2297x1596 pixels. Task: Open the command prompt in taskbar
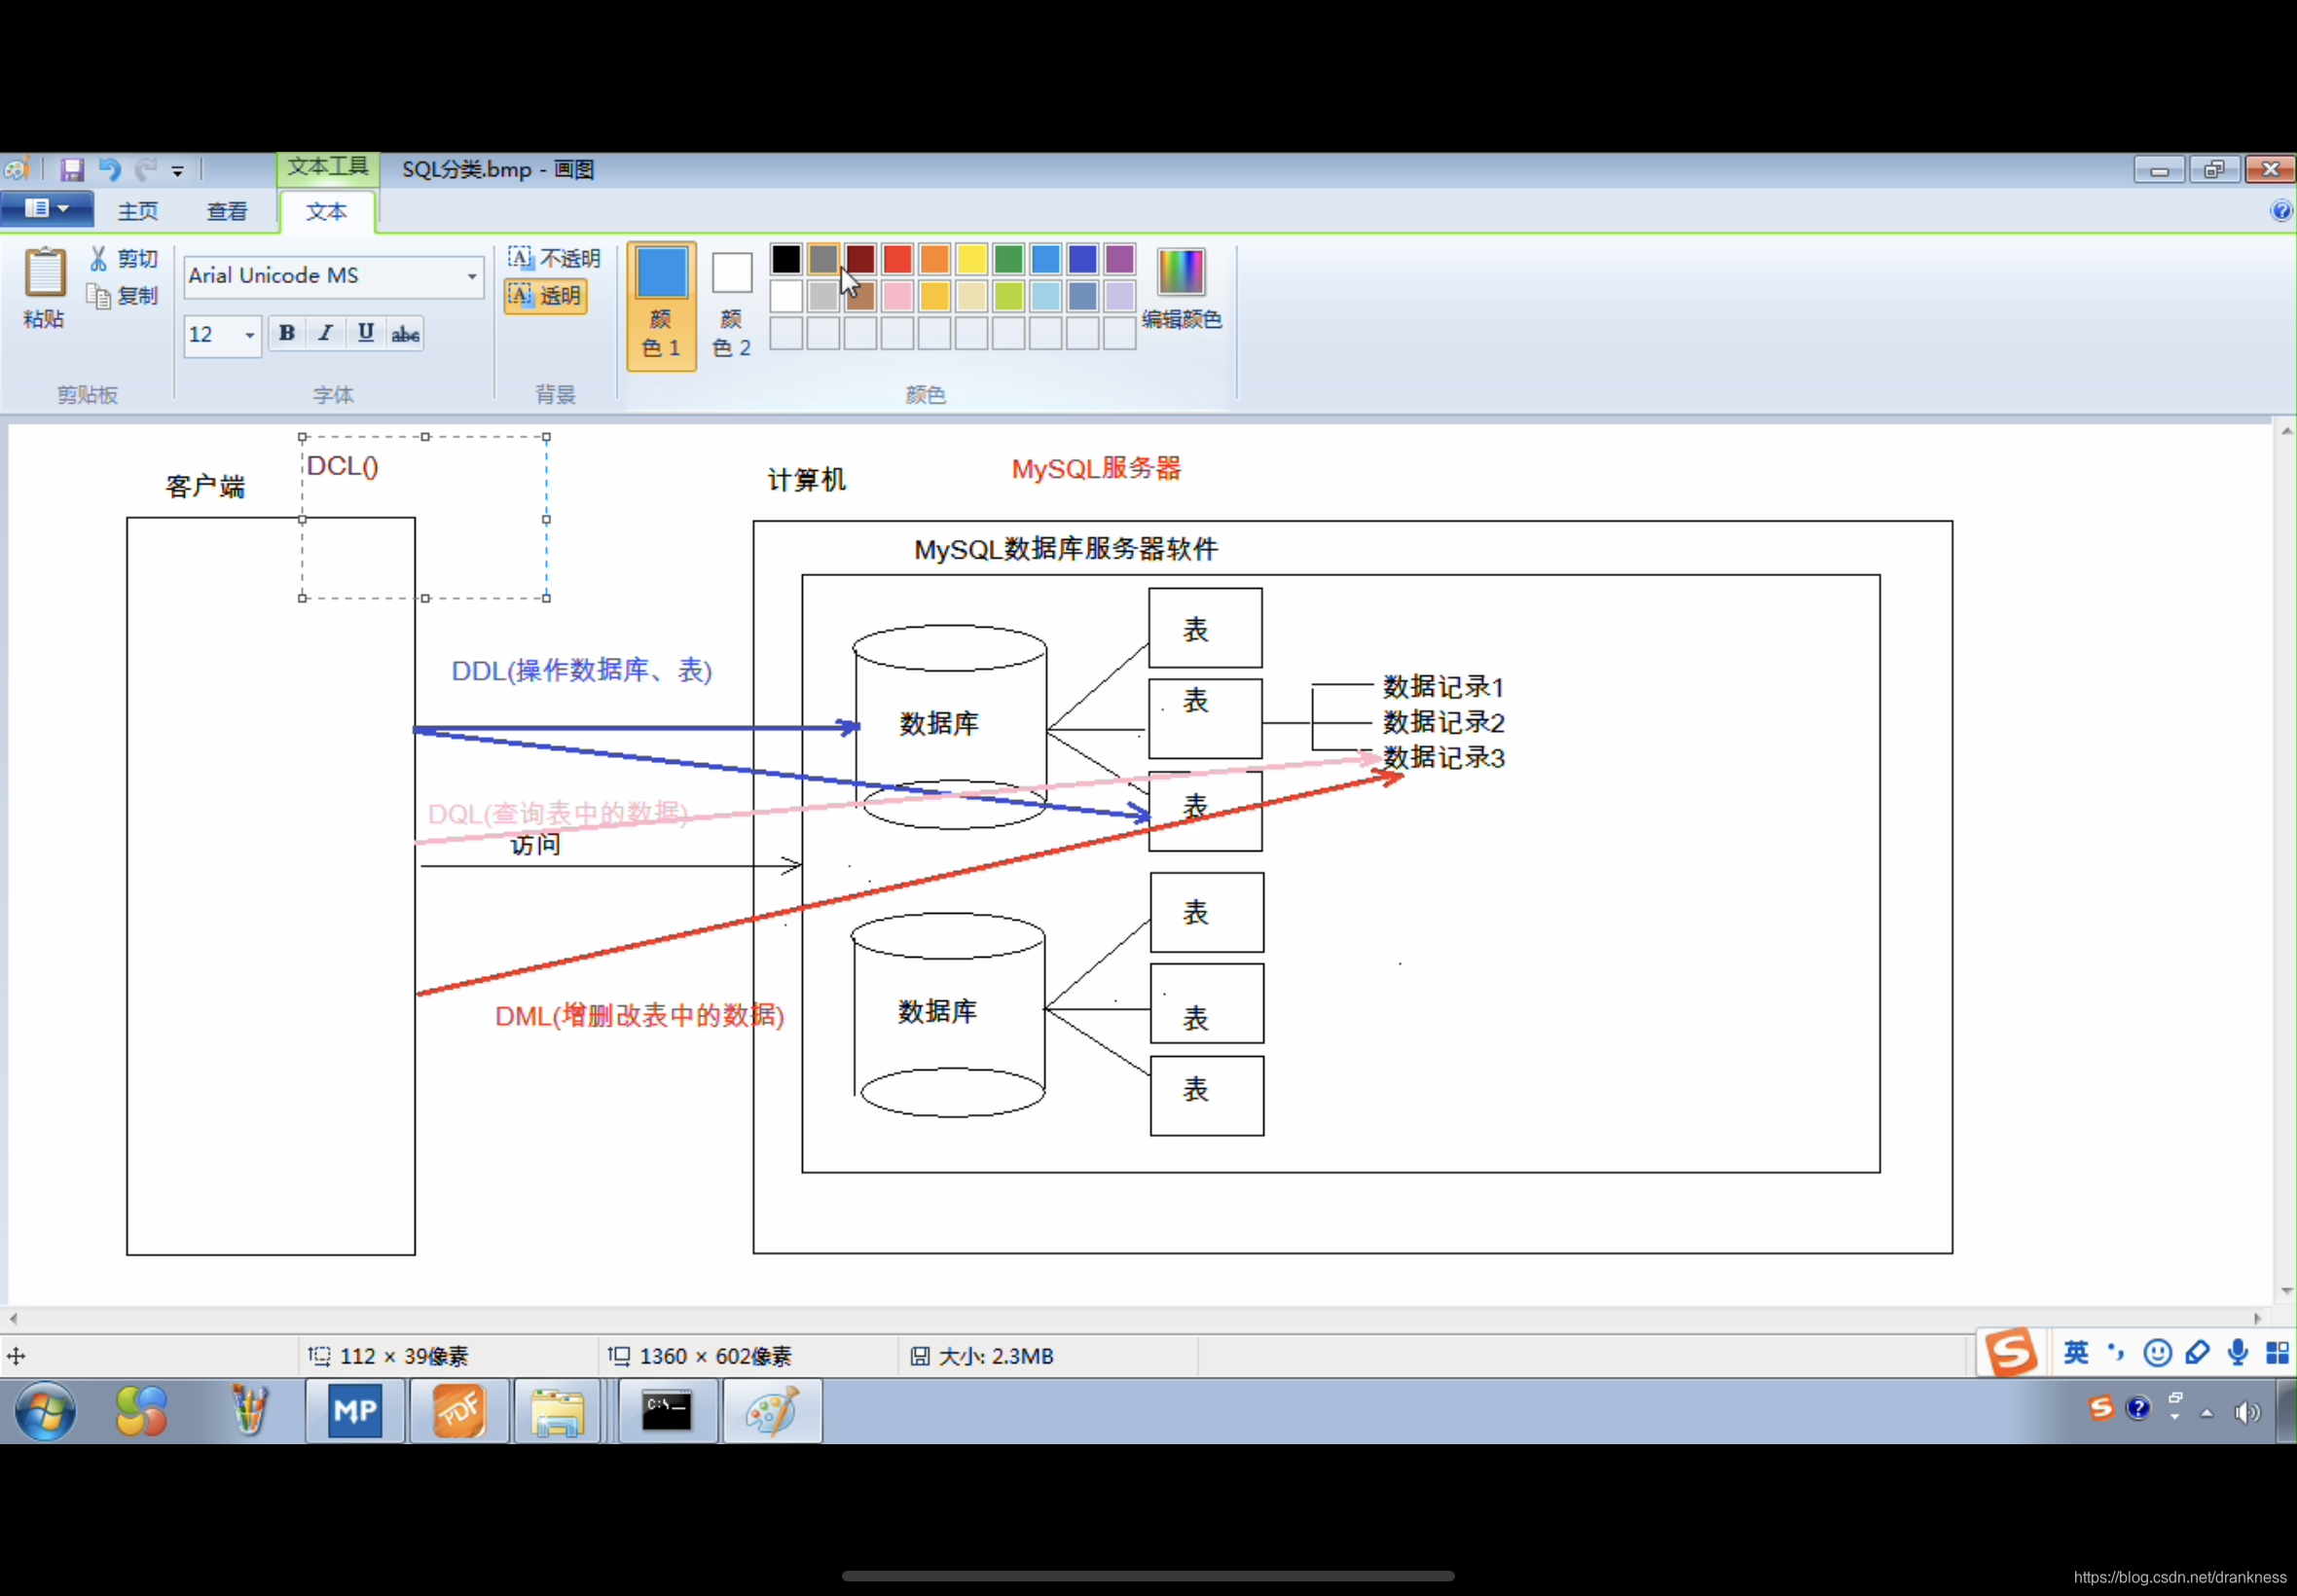(667, 1411)
